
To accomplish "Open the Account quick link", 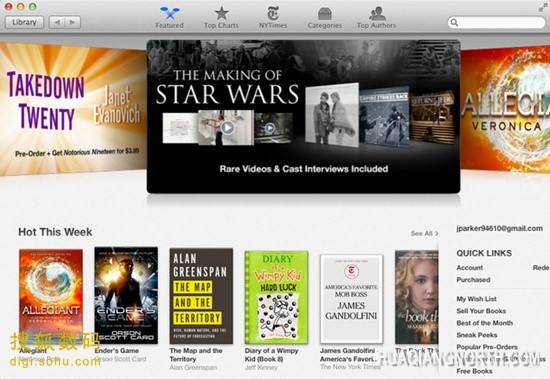I will coord(469,268).
